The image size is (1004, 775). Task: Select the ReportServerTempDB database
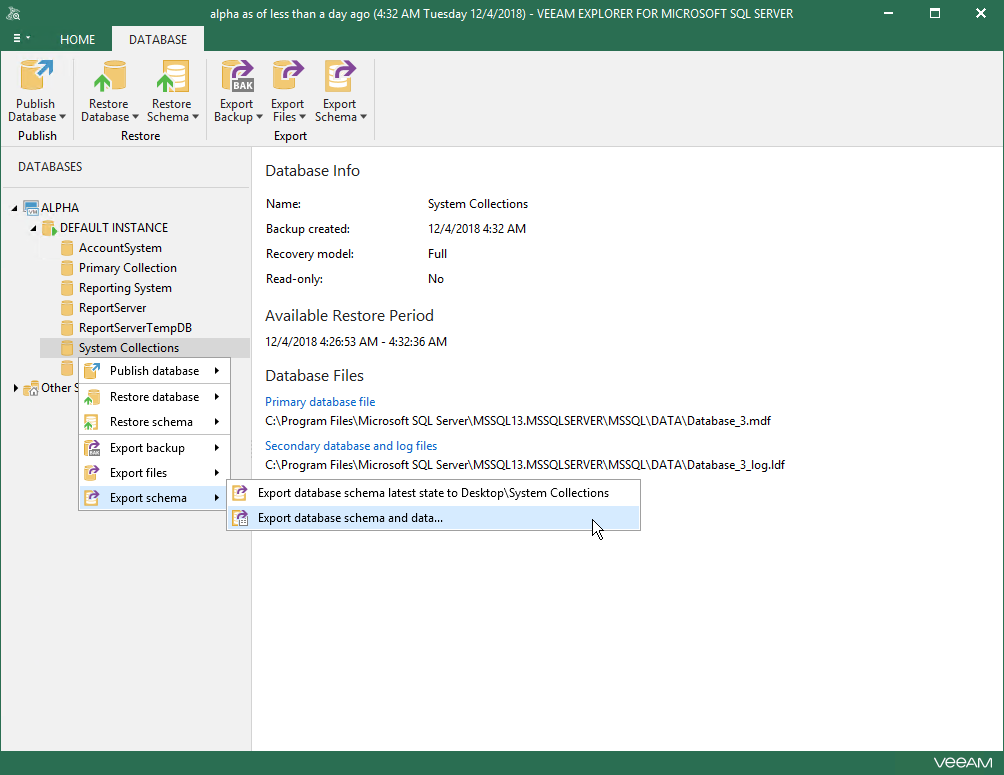click(135, 327)
